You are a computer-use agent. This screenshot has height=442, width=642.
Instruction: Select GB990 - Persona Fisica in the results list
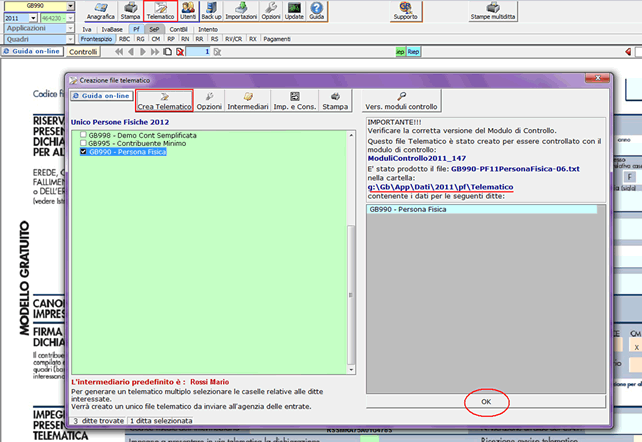tap(482, 210)
